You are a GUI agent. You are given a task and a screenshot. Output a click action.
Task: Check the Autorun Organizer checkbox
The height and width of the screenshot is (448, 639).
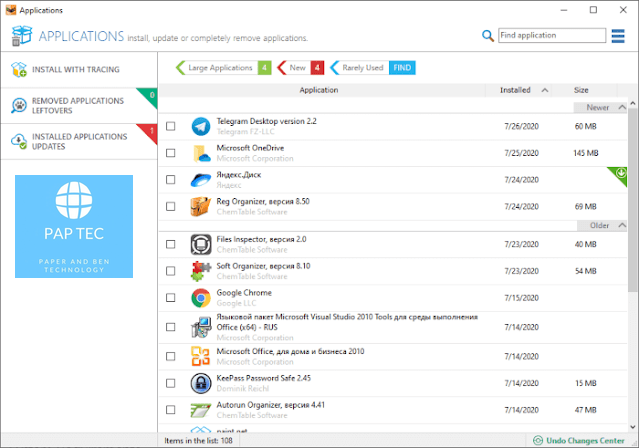pos(171,410)
